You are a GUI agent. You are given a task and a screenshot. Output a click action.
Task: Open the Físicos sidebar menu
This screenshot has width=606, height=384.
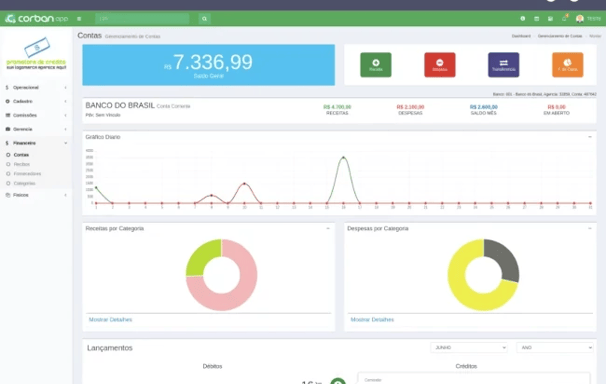tap(21, 195)
